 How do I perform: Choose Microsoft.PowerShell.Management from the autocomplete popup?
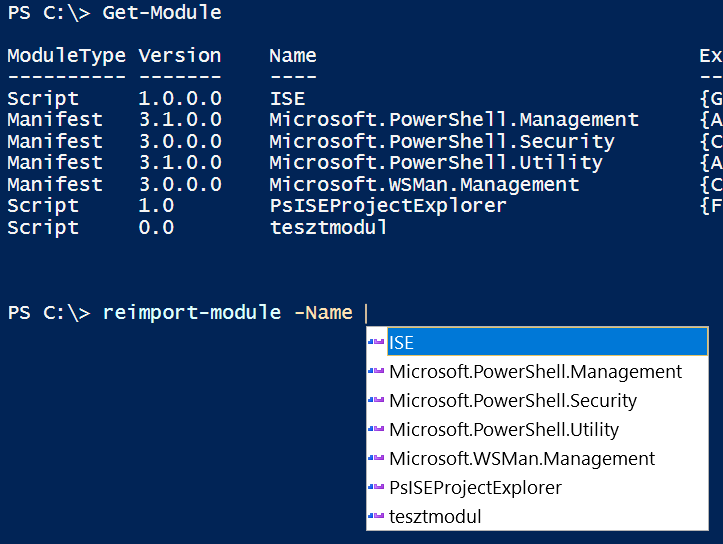[535, 371]
